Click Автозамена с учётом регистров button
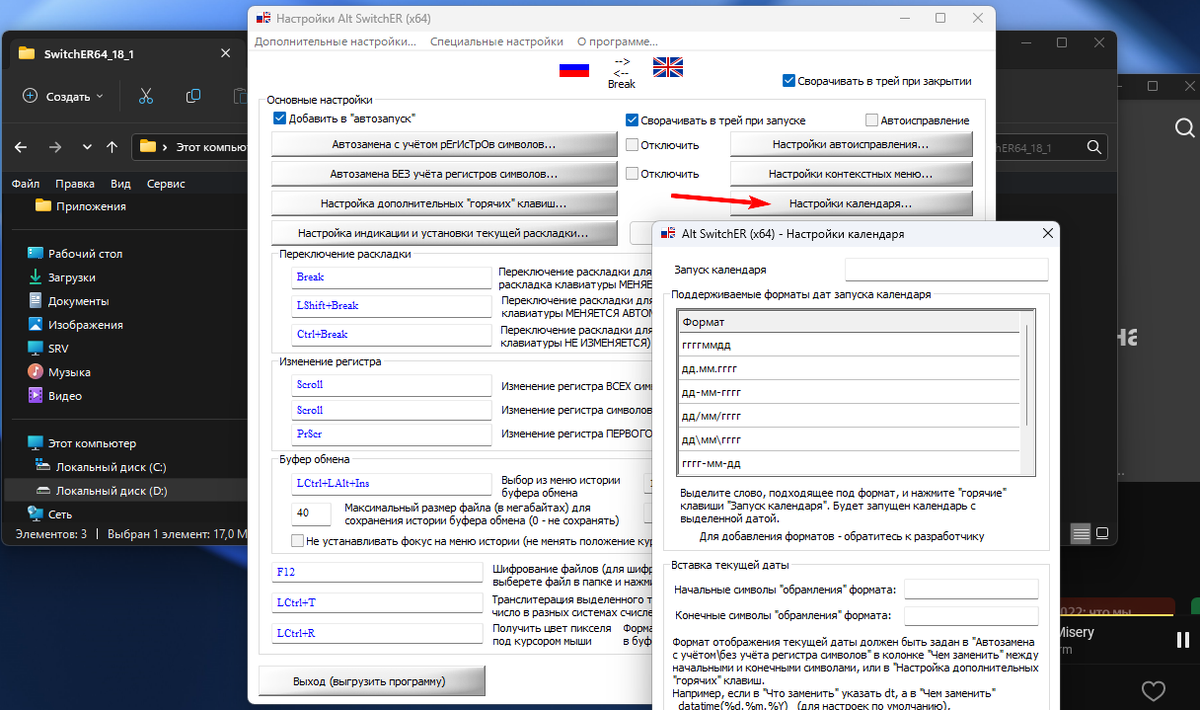Viewport: 1200px width, 710px height. [444, 145]
